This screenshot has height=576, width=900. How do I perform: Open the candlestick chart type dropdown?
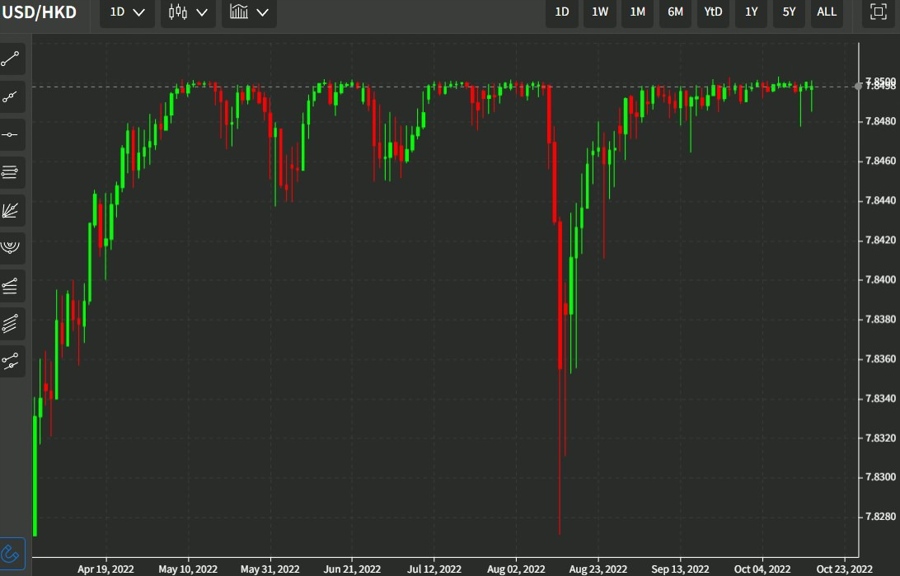coord(188,12)
